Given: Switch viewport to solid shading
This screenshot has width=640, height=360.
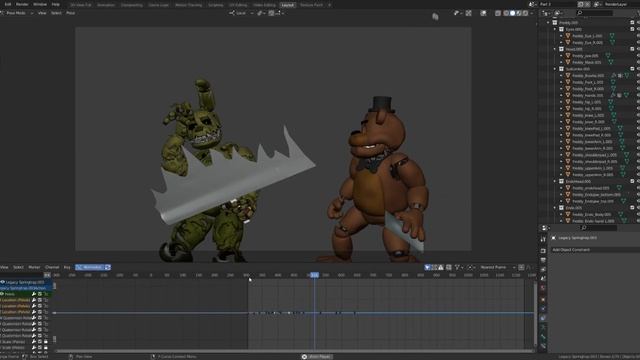Looking at the screenshot, I should [x=513, y=13].
